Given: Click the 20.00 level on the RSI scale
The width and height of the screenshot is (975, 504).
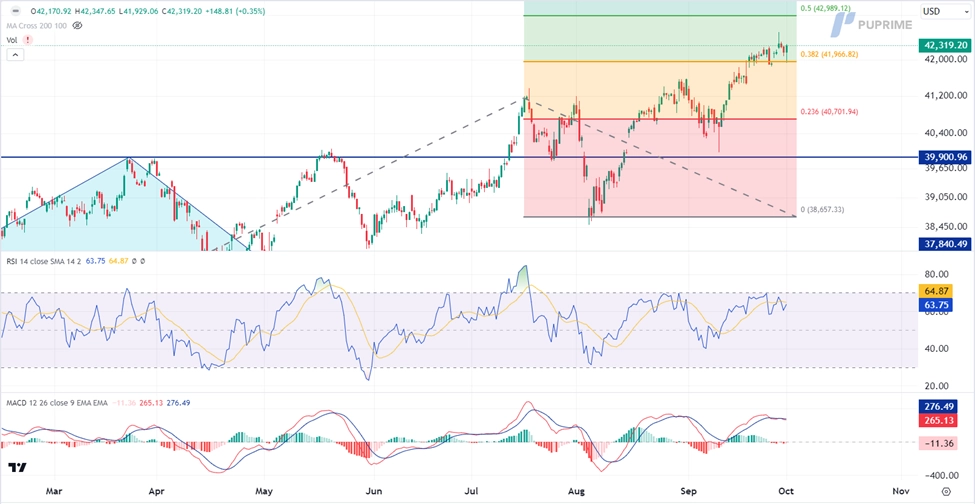Looking at the screenshot, I should click(x=936, y=385).
